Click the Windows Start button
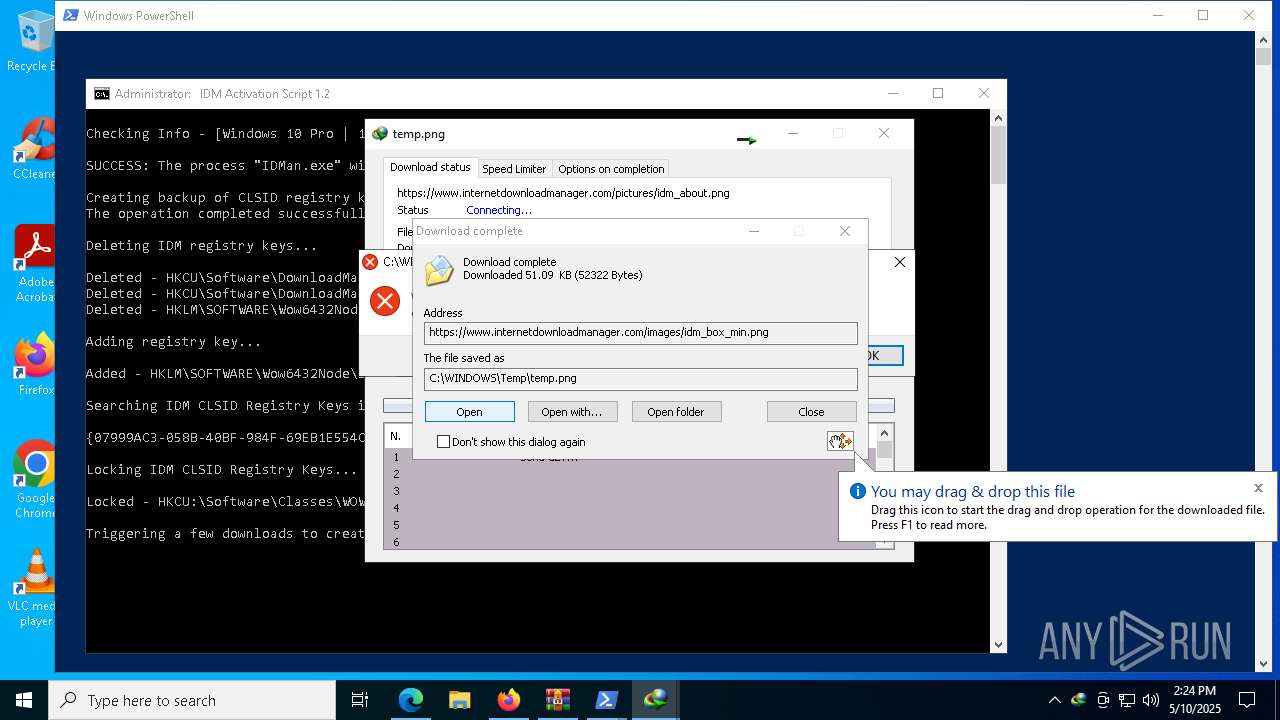1280x720 pixels. (x=24, y=700)
